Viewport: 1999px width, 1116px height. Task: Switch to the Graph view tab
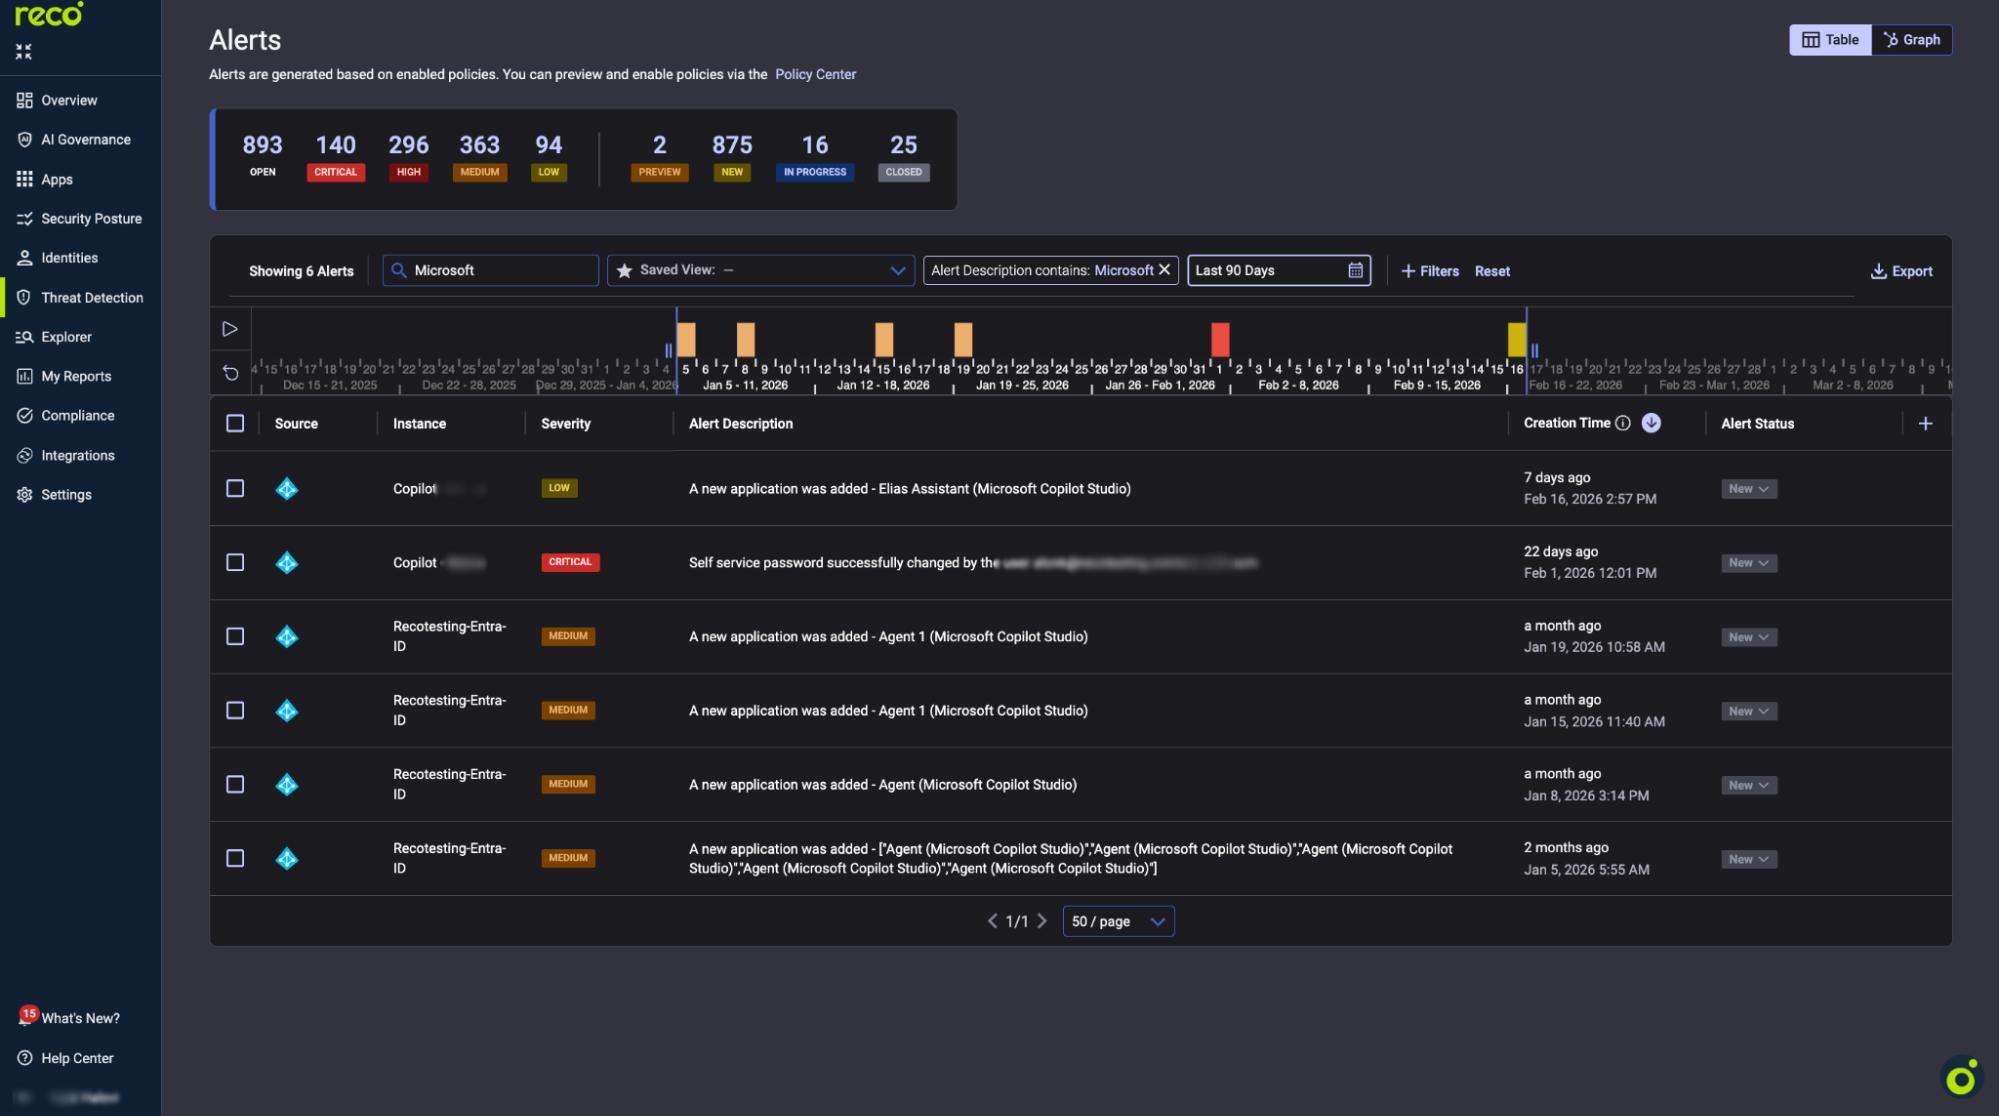(x=1911, y=40)
